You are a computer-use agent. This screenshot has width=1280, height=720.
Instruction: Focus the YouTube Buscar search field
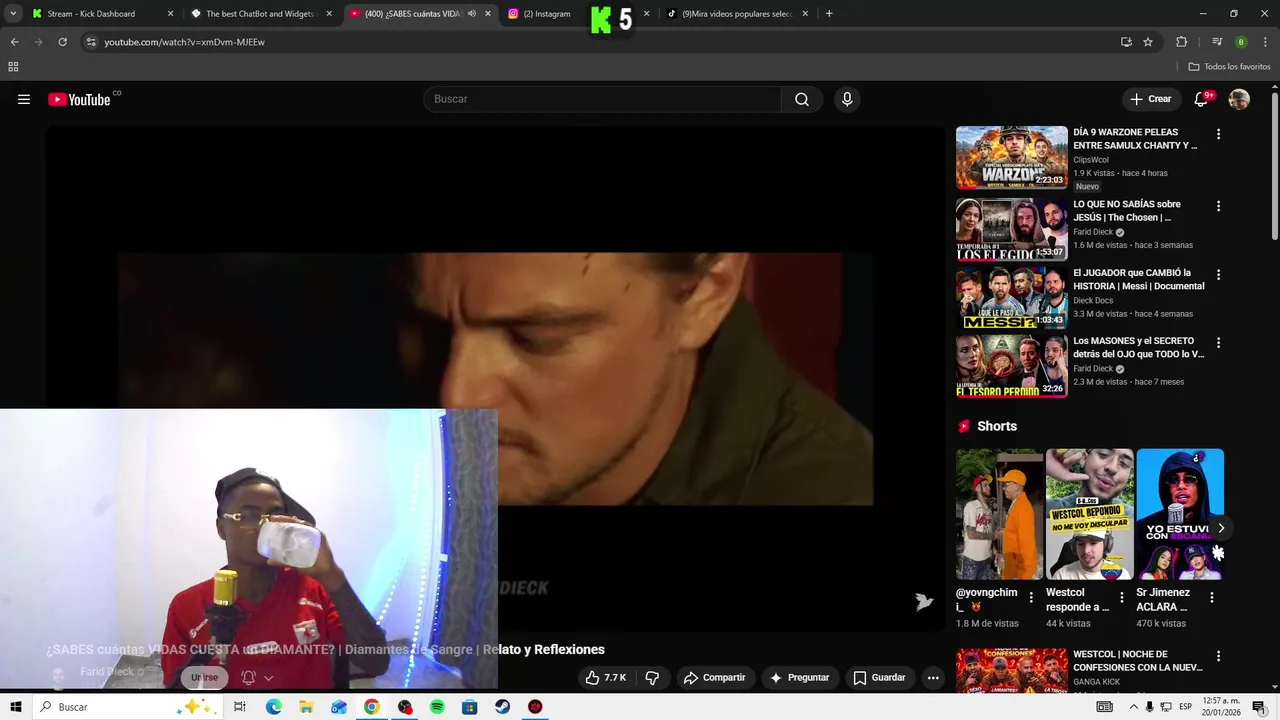[602, 99]
